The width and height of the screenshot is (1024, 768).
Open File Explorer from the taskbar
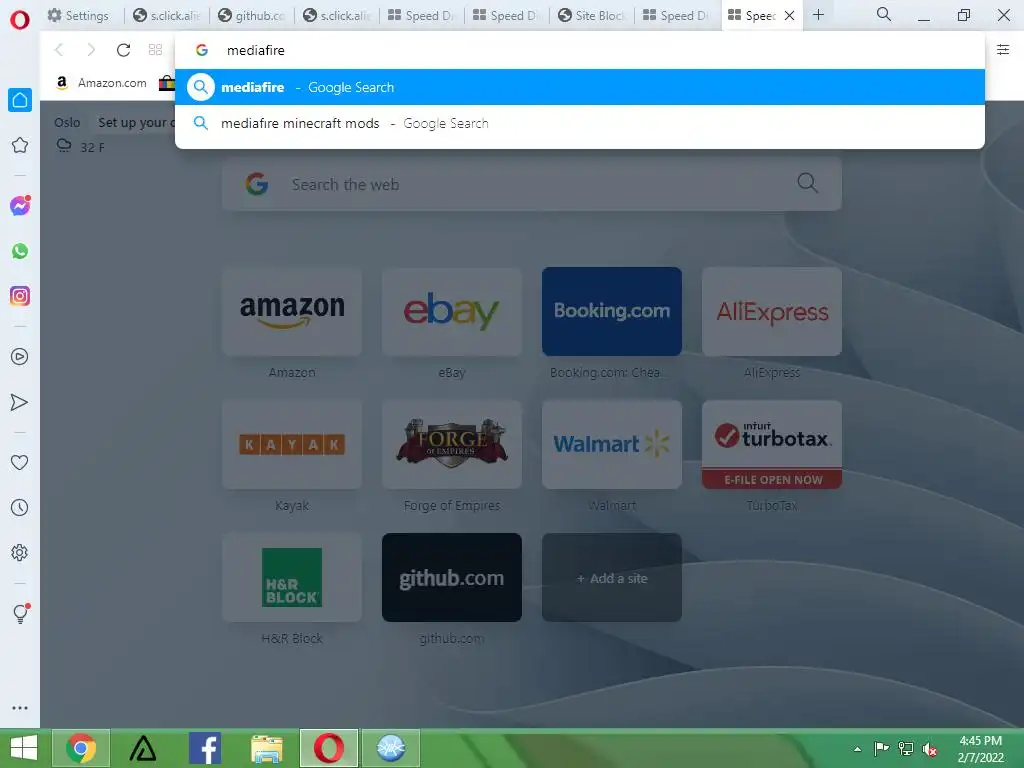click(x=267, y=748)
